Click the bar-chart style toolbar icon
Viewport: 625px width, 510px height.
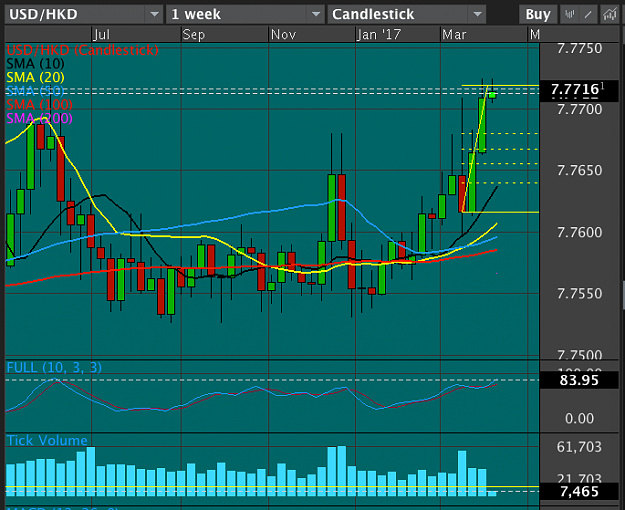(x=570, y=15)
